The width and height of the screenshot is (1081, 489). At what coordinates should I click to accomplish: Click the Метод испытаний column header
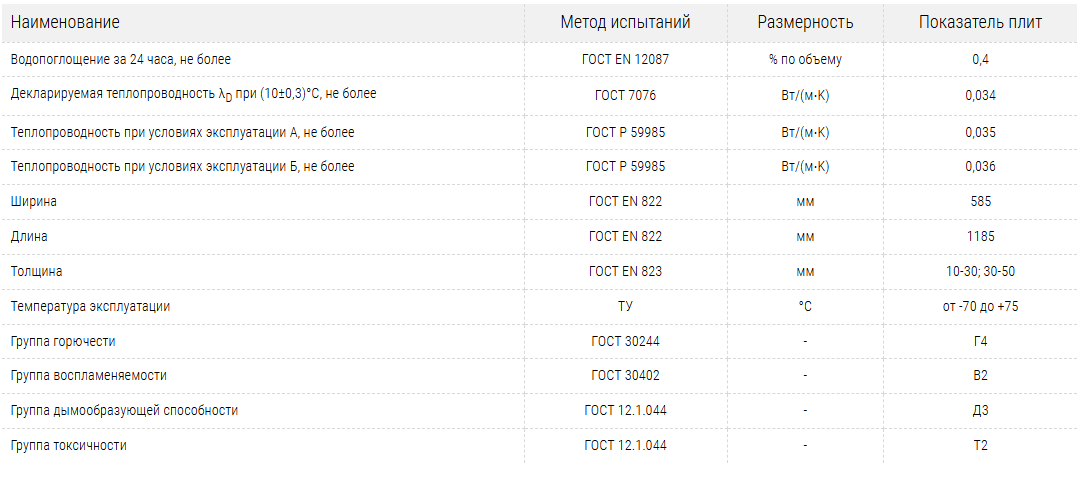pyautogui.click(x=625, y=22)
